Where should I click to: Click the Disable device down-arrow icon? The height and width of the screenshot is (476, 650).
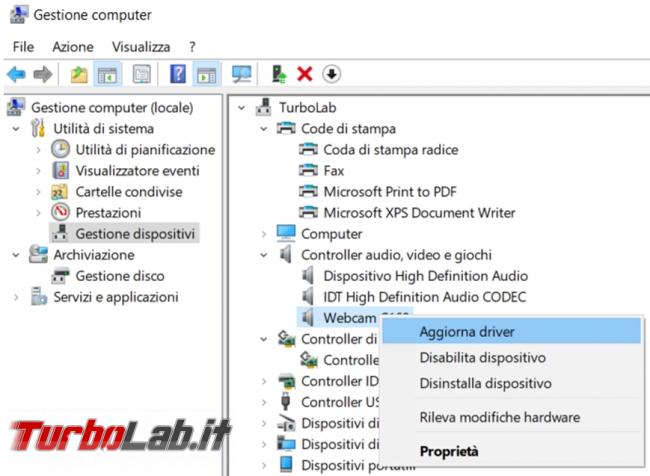[x=331, y=75]
